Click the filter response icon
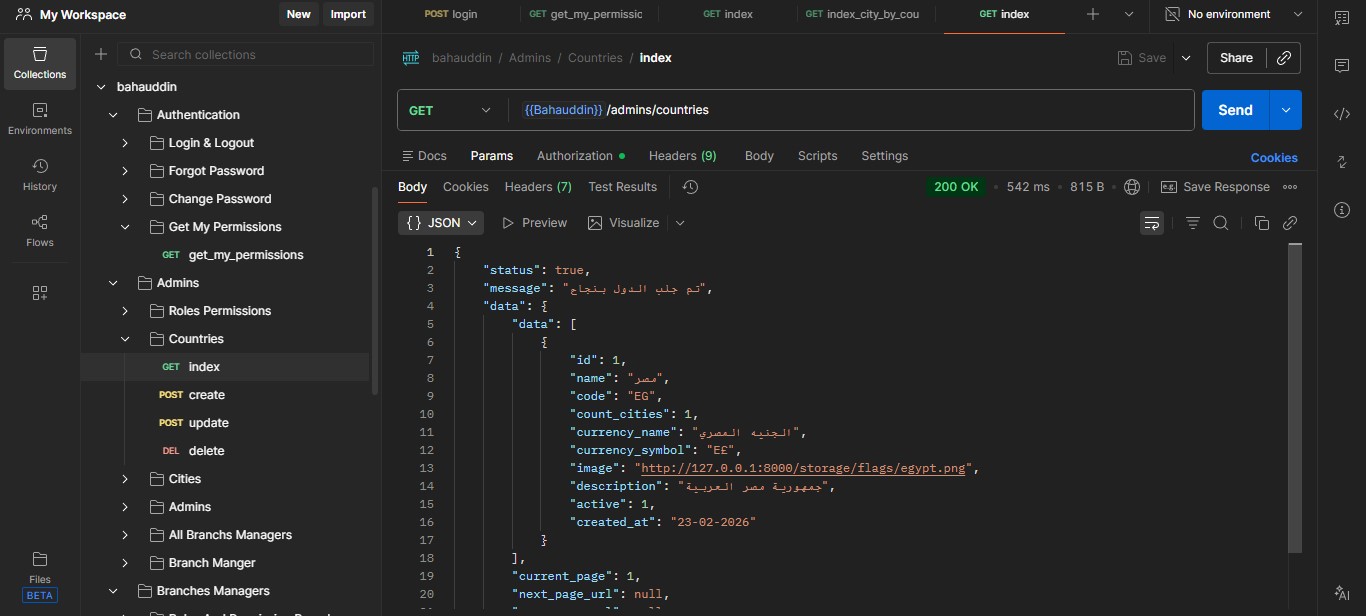 coord(1192,223)
